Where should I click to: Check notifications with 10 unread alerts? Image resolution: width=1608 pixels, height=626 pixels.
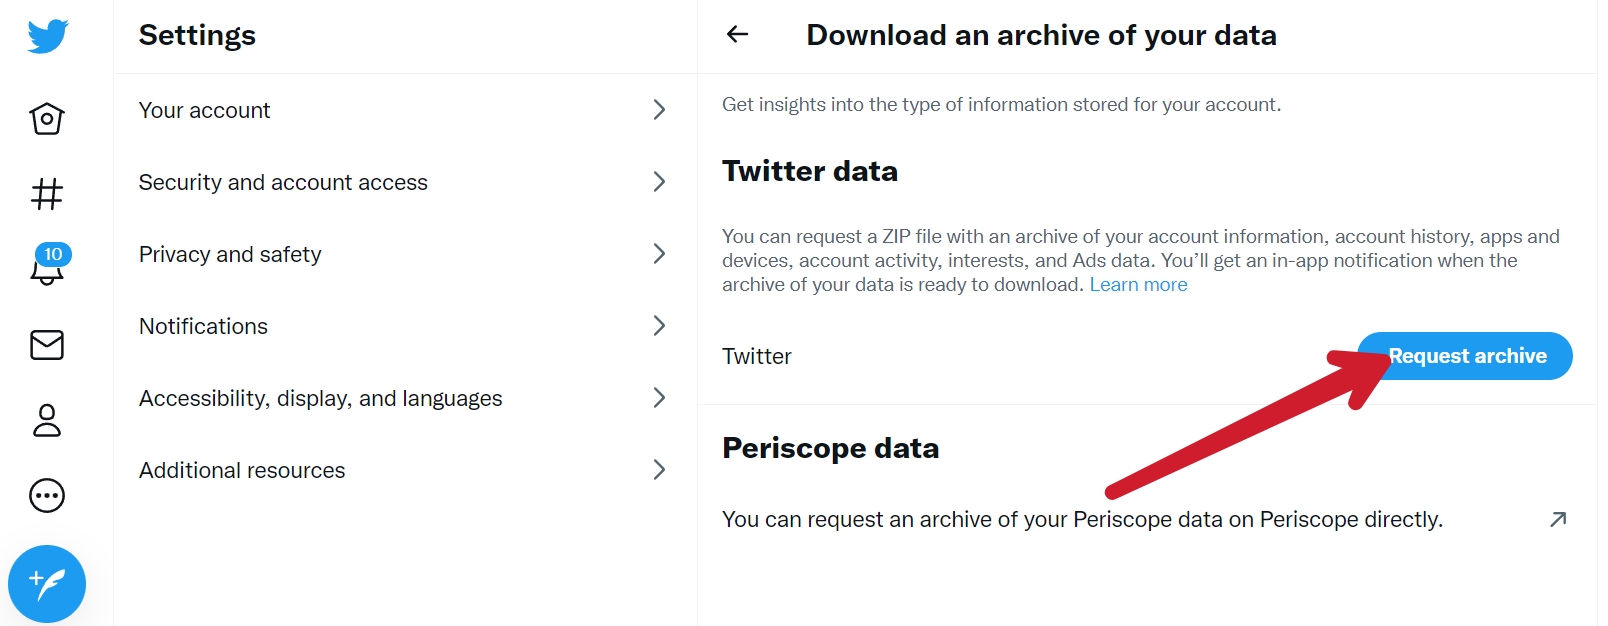tap(45, 270)
